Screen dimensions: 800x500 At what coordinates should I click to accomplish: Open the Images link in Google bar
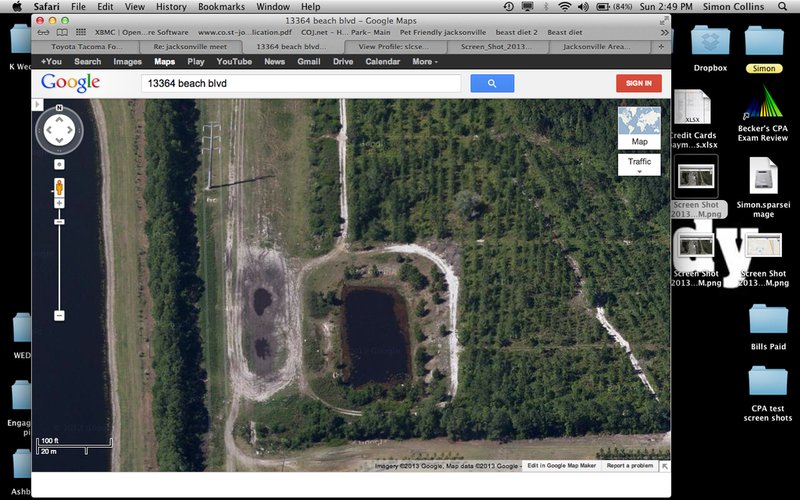(128, 61)
